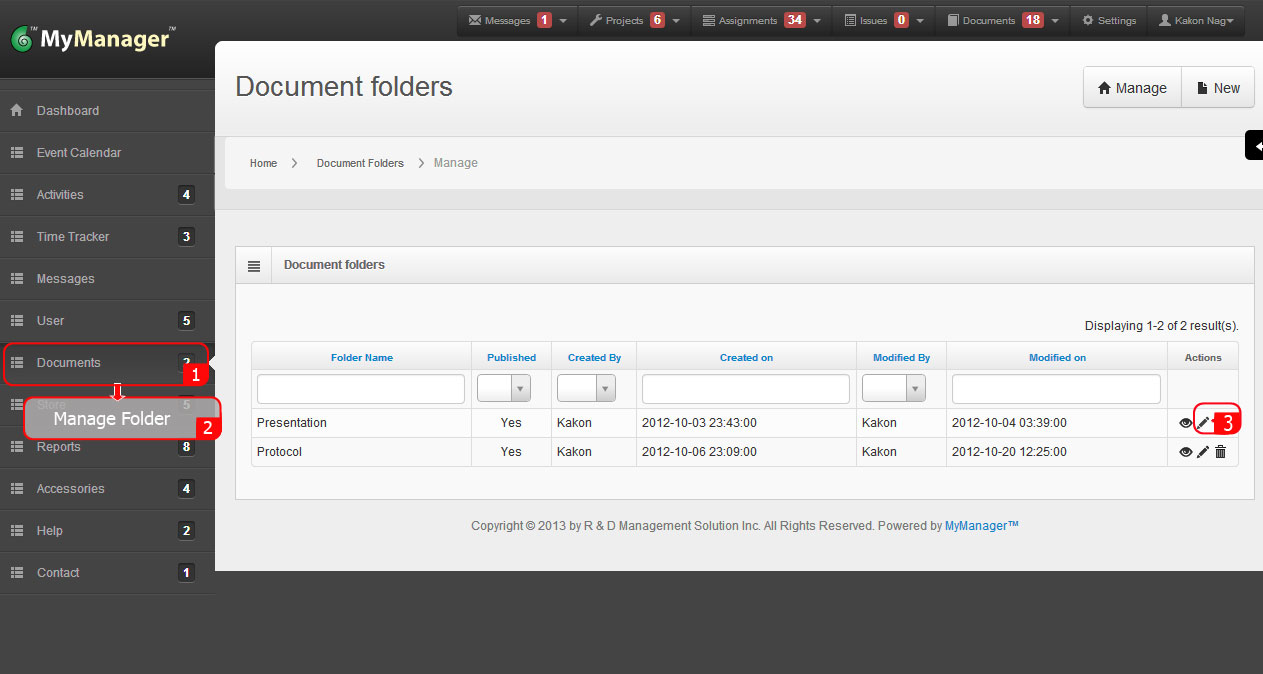Viewport: 1263px width, 674px height.
Task: Preview the Presentation folder via its eye icon
Action: click(1185, 422)
